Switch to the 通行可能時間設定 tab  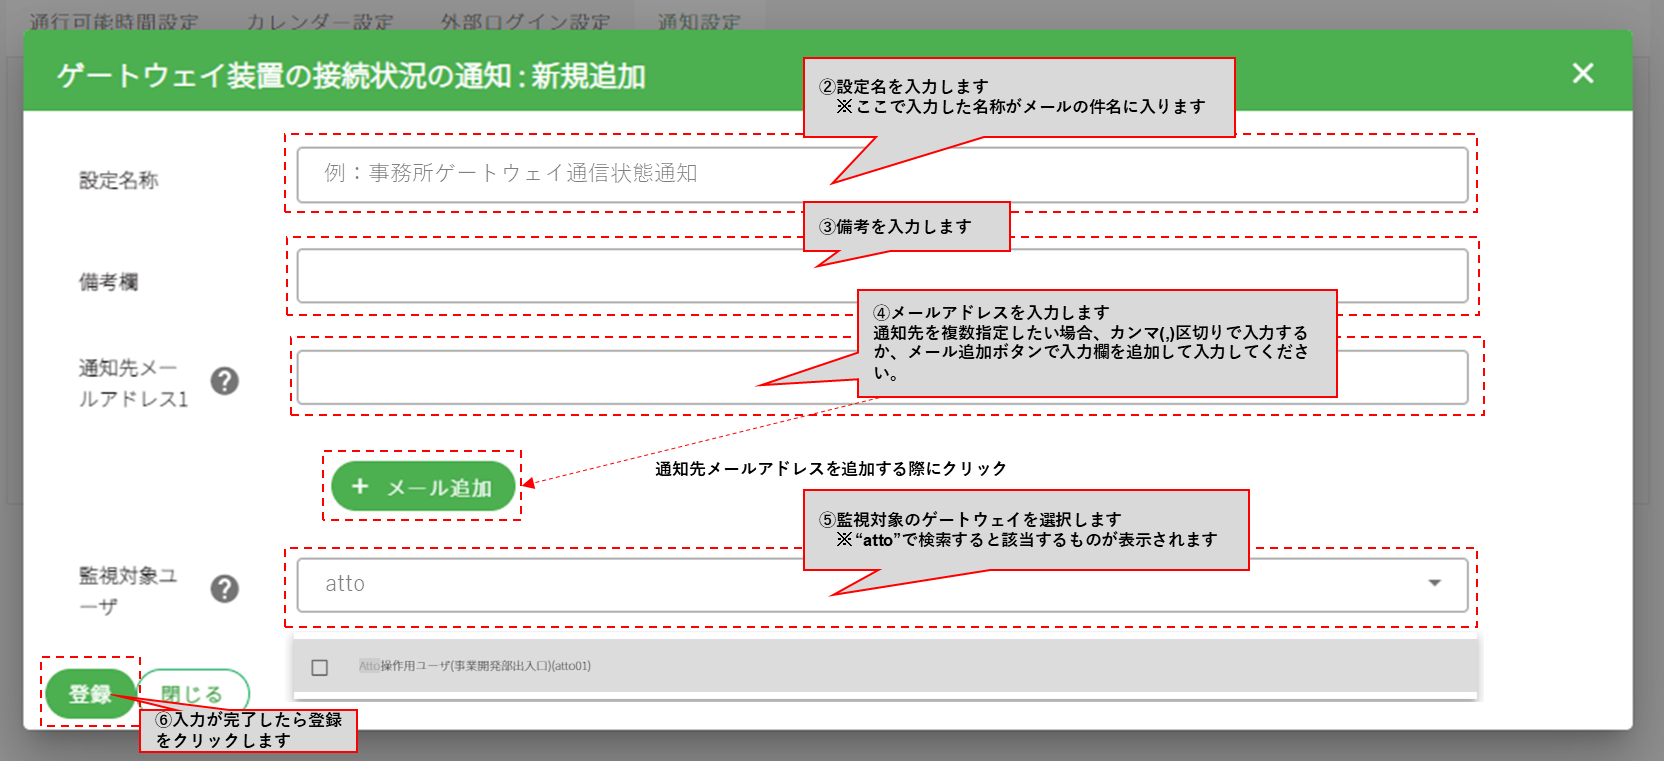[114, 22]
